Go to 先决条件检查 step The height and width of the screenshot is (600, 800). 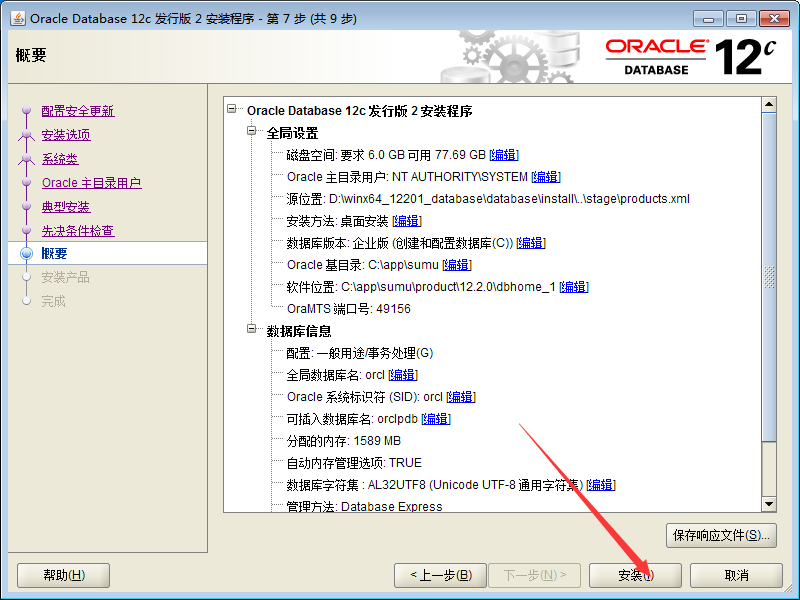tap(78, 231)
